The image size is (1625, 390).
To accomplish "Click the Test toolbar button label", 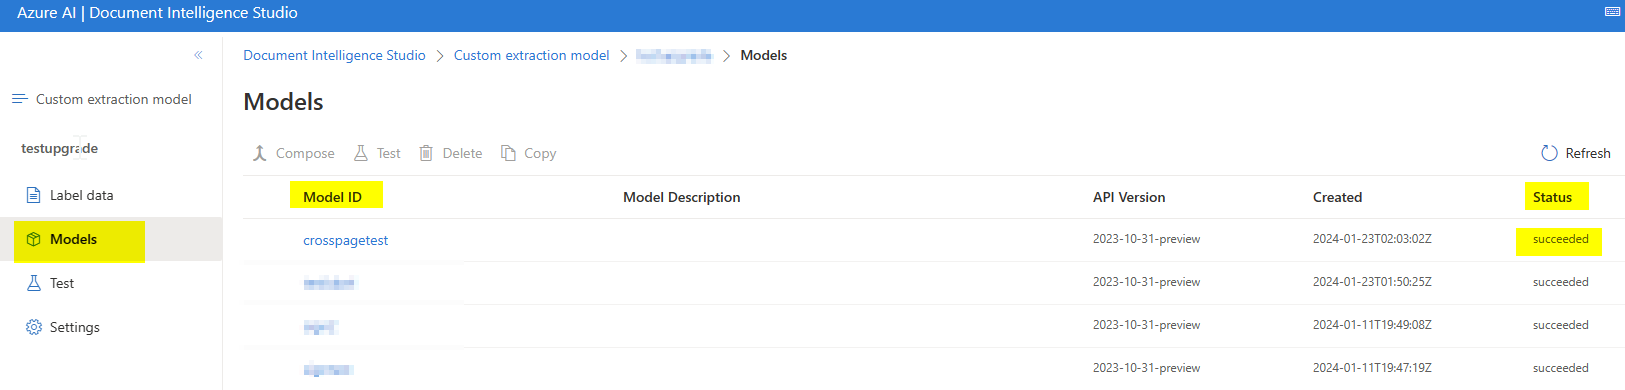I will [389, 153].
